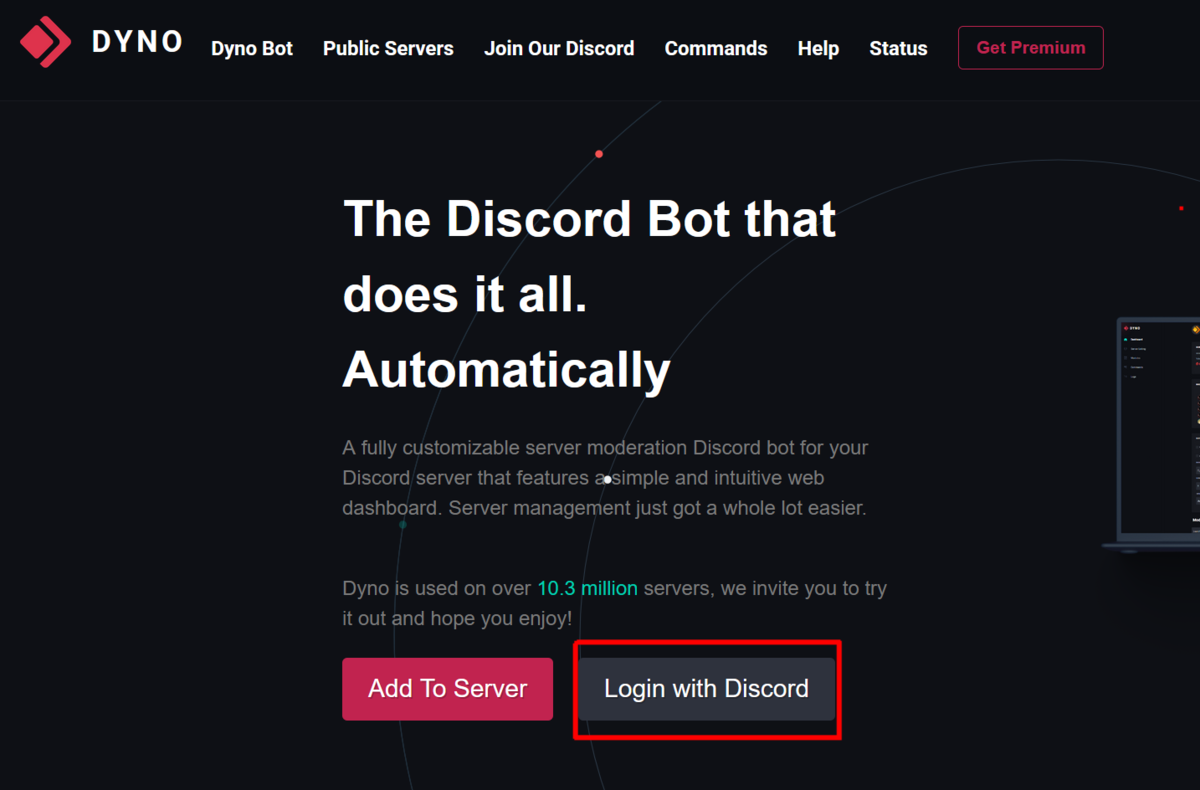
Task: Click the red Add To Server button
Action: point(447,689)
